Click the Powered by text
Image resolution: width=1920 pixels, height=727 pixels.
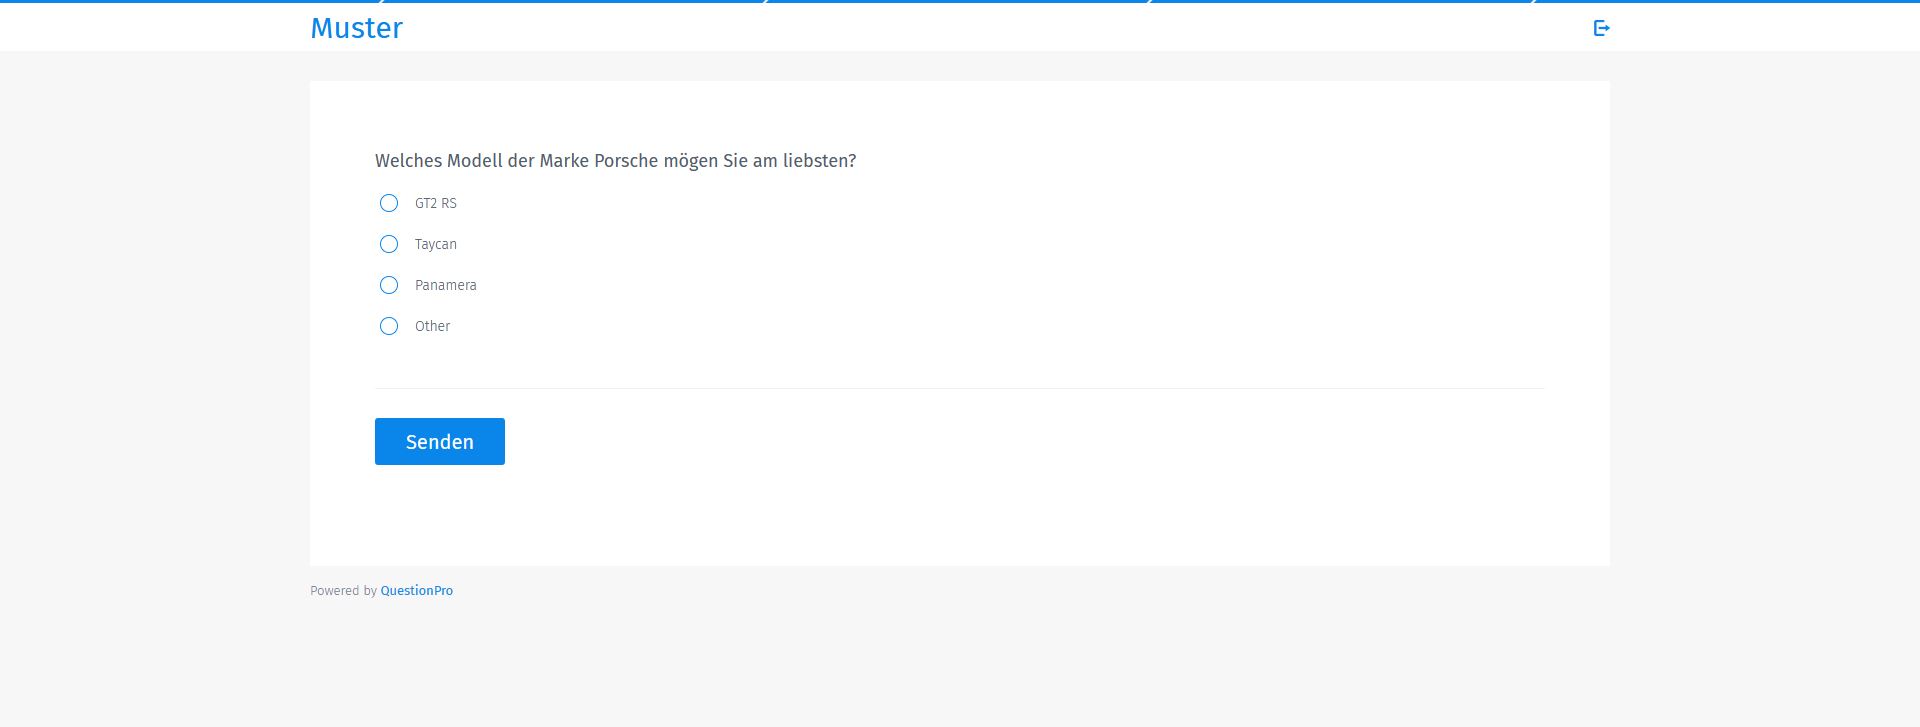[343, 591]
